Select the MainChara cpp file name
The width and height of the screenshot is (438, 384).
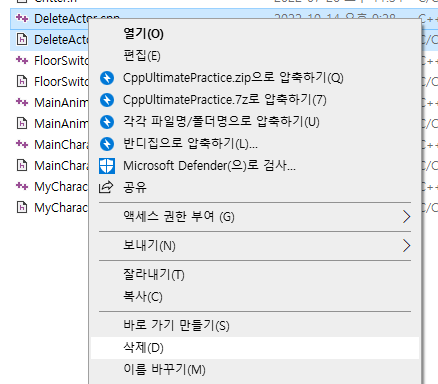pos(61,145)
